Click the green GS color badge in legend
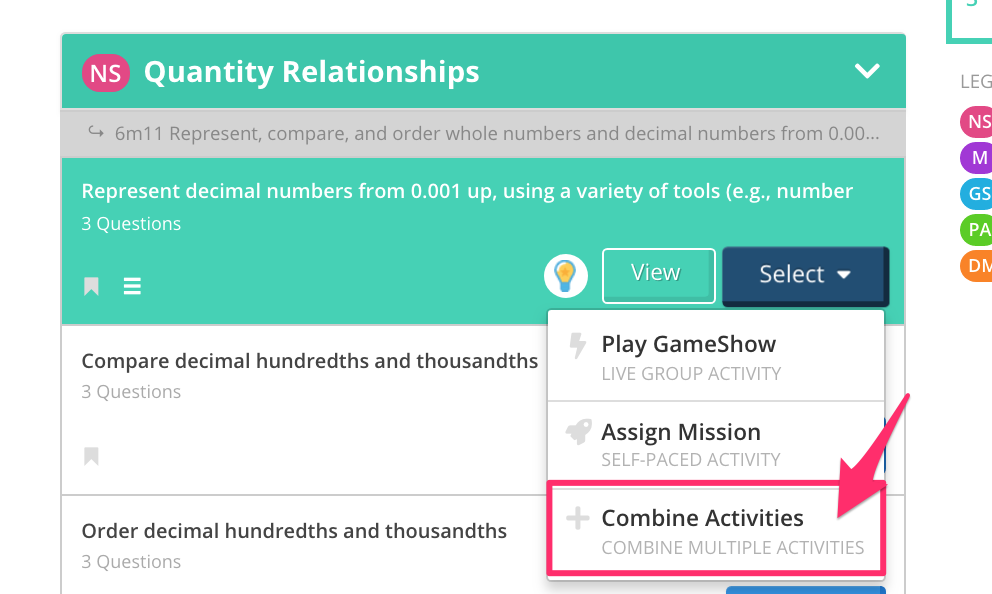992x594 pixels. tap(975, 194)
